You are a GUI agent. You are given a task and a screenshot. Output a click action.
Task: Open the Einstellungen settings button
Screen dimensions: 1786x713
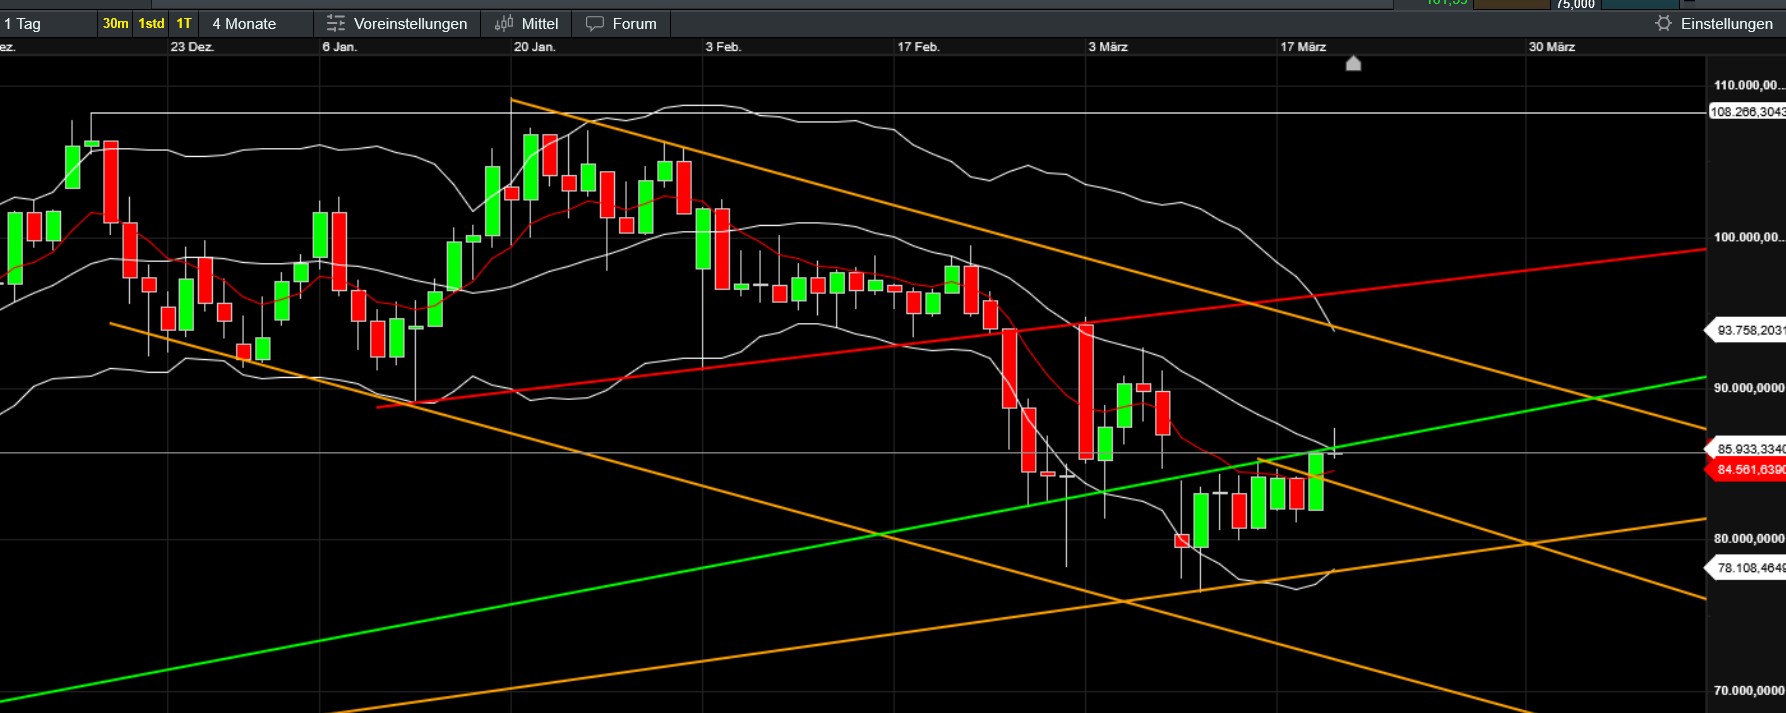coord(1715,23)
